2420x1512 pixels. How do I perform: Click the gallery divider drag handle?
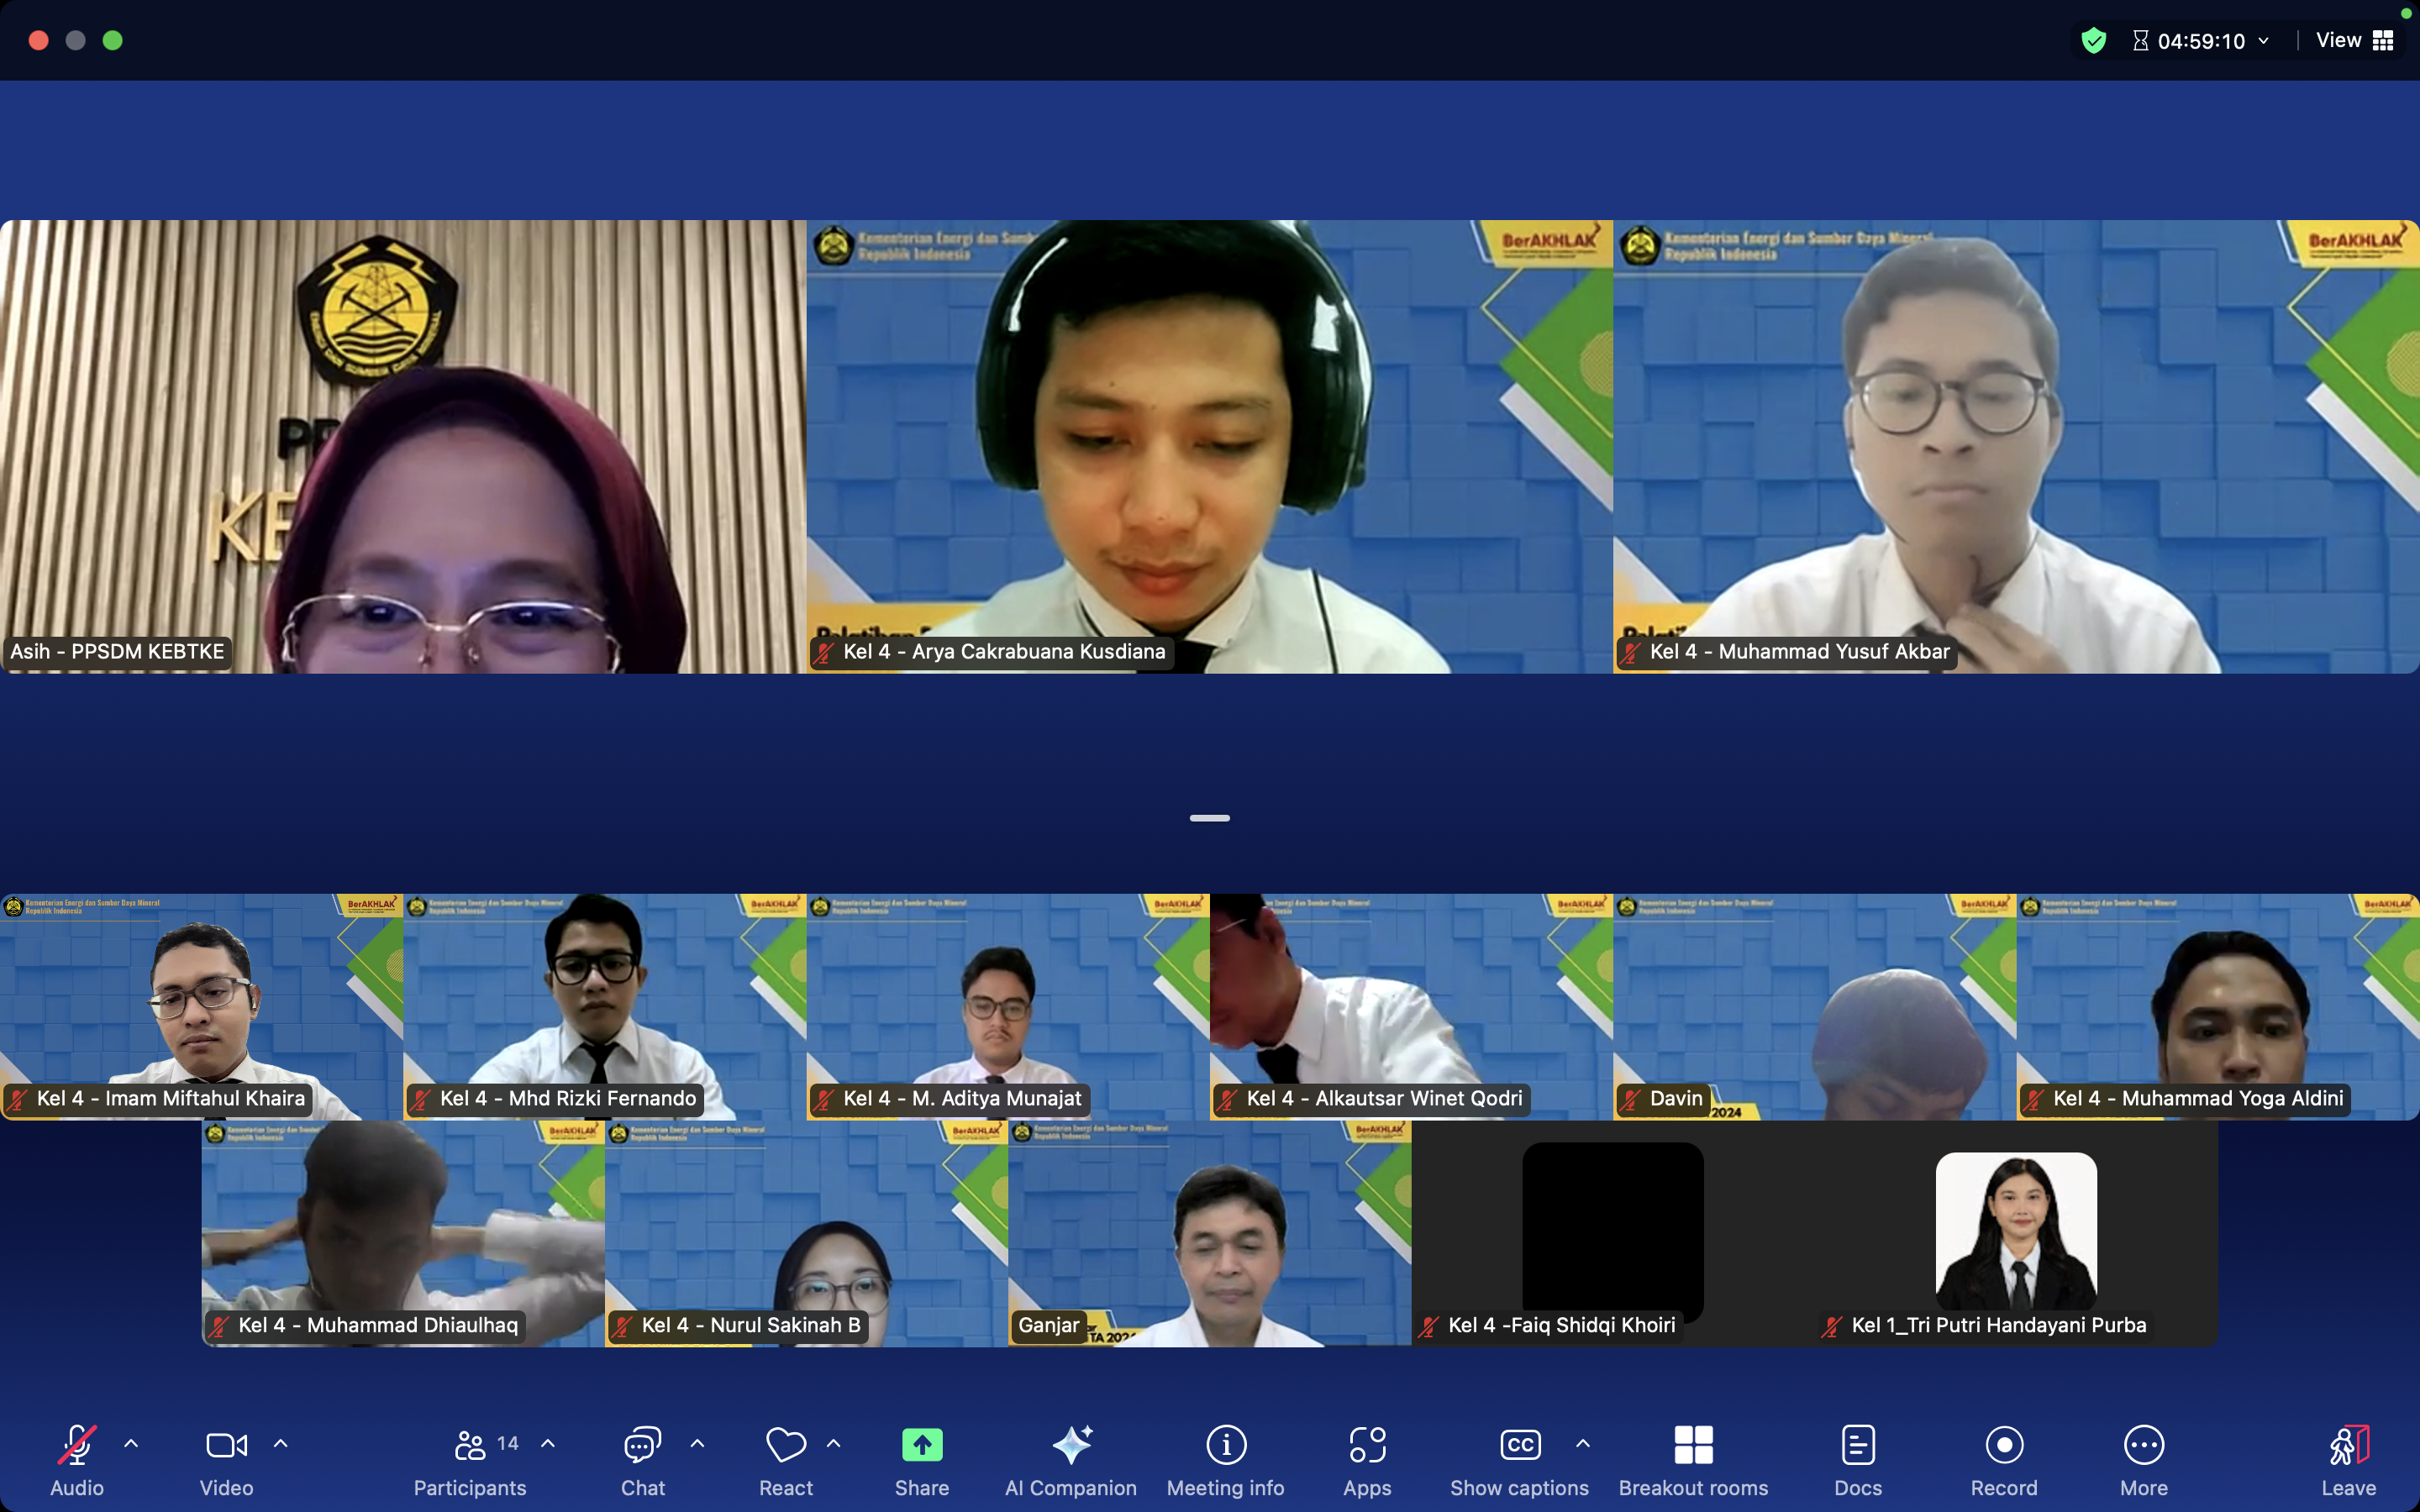click(1209, 818)
